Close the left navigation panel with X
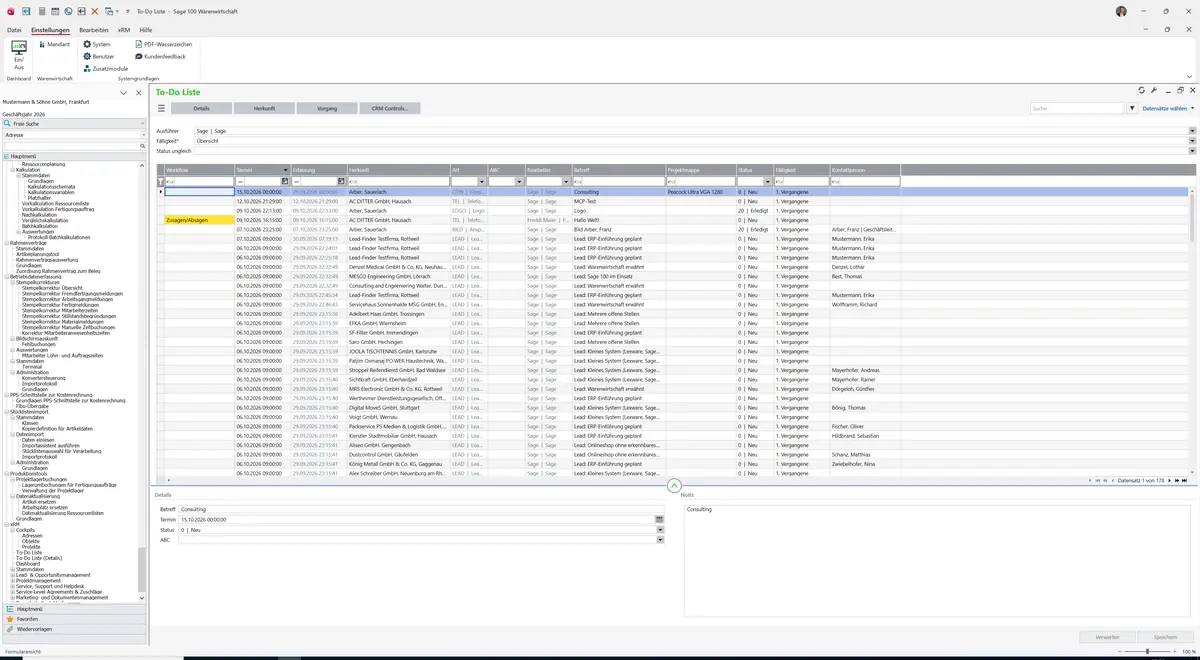The image size is (1200, 660). (x=138, y=92)
